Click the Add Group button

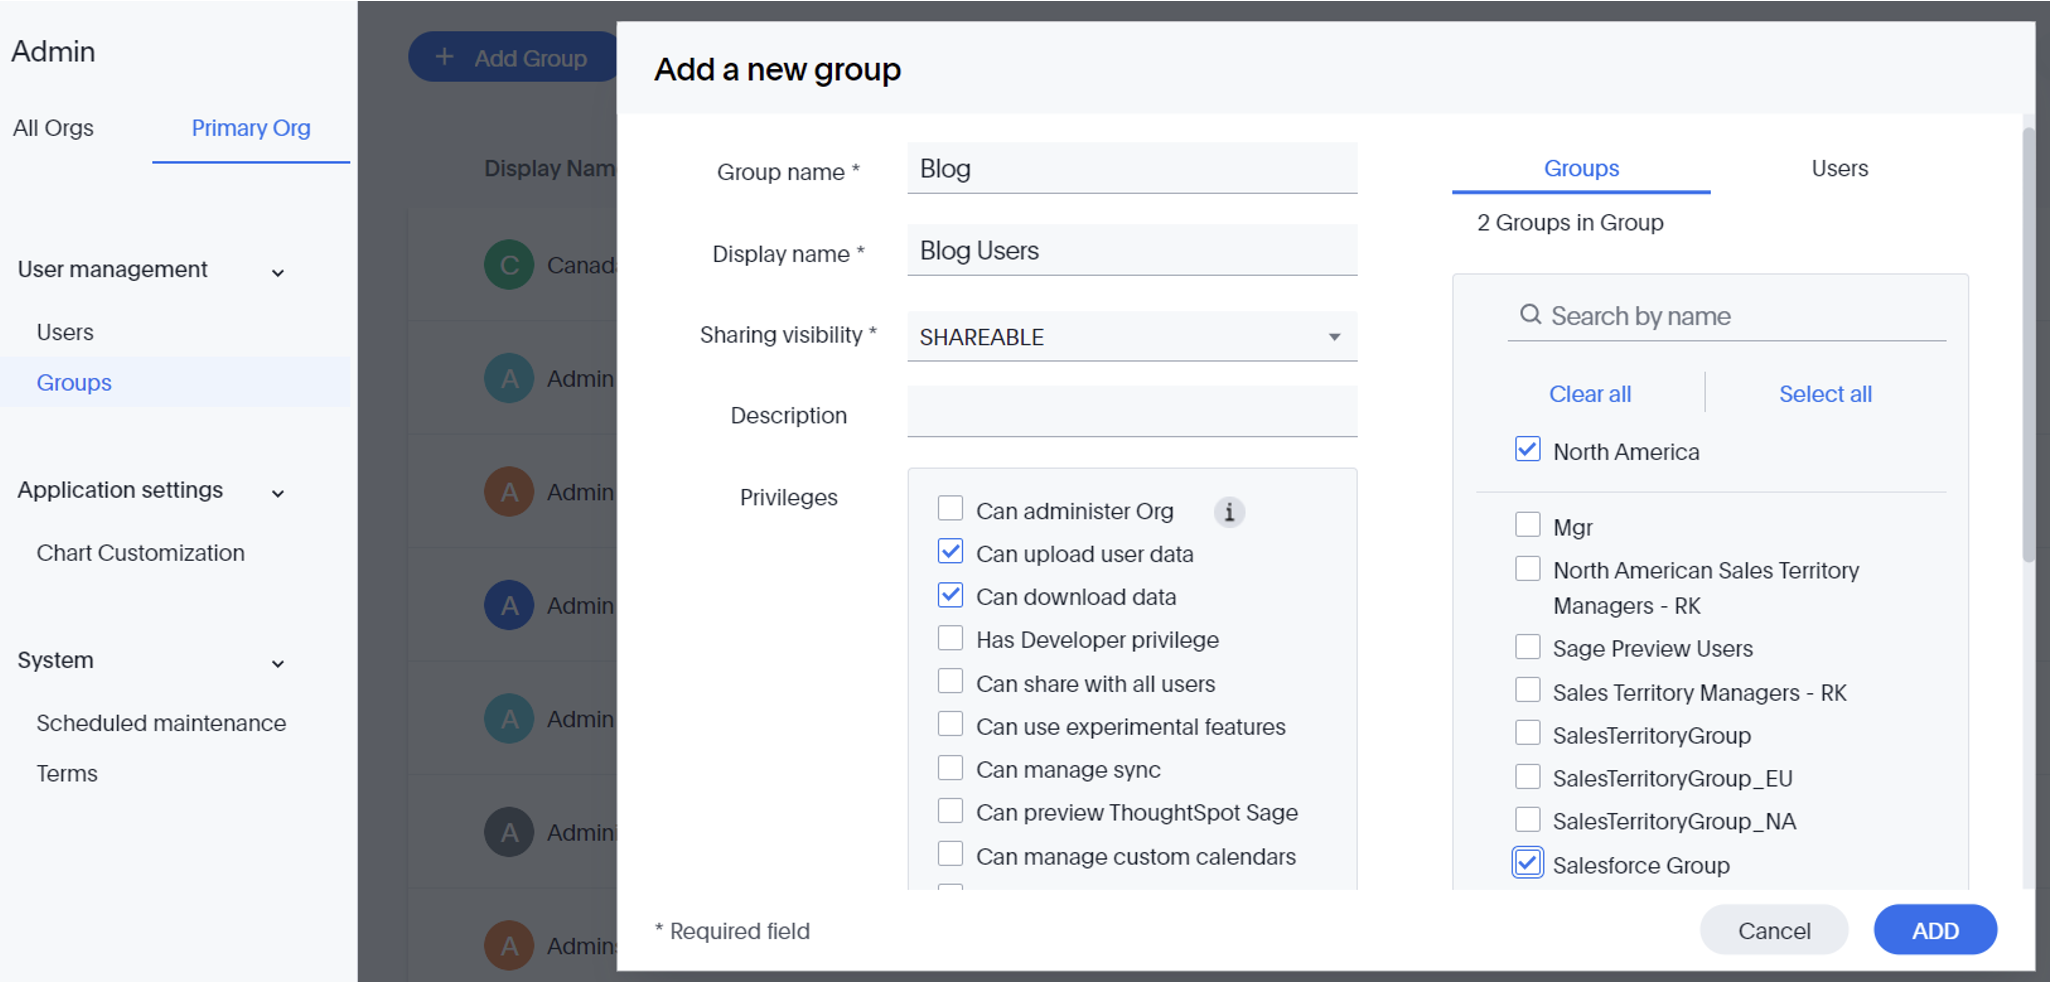pyautogui.click(x=514, y=57)
